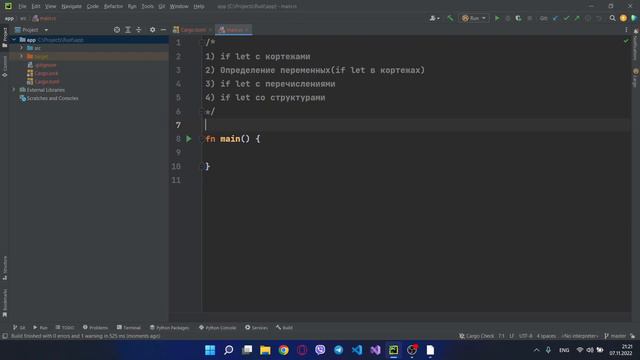Click the run gutter icon beside fn main
Image resolution: width=640 pixels, height=360 pixels.
[x=189, y=139]
